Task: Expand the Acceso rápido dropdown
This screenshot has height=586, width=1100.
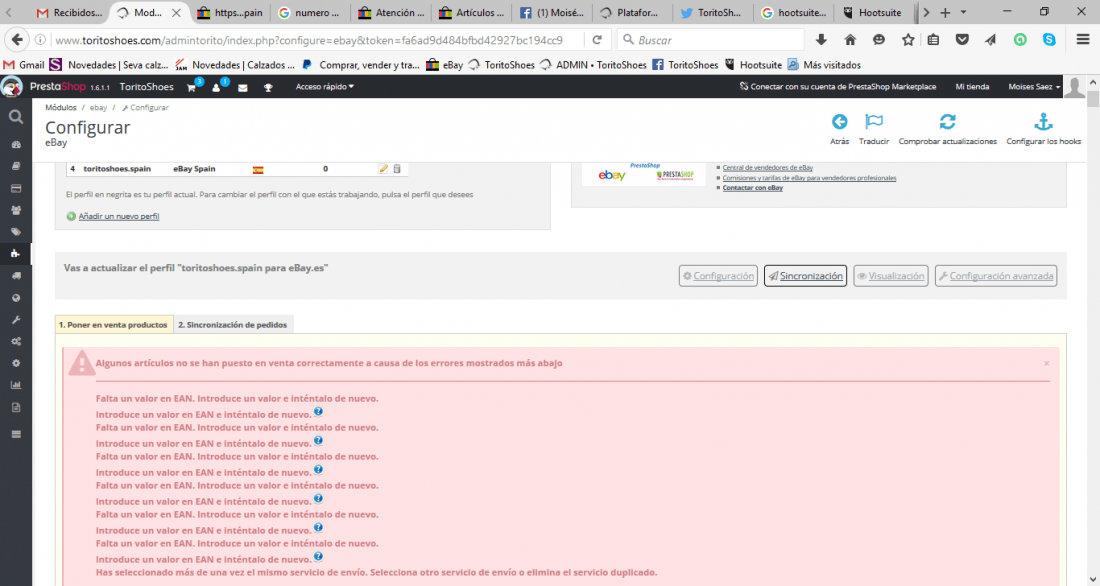Action: (x=324, y=87)
